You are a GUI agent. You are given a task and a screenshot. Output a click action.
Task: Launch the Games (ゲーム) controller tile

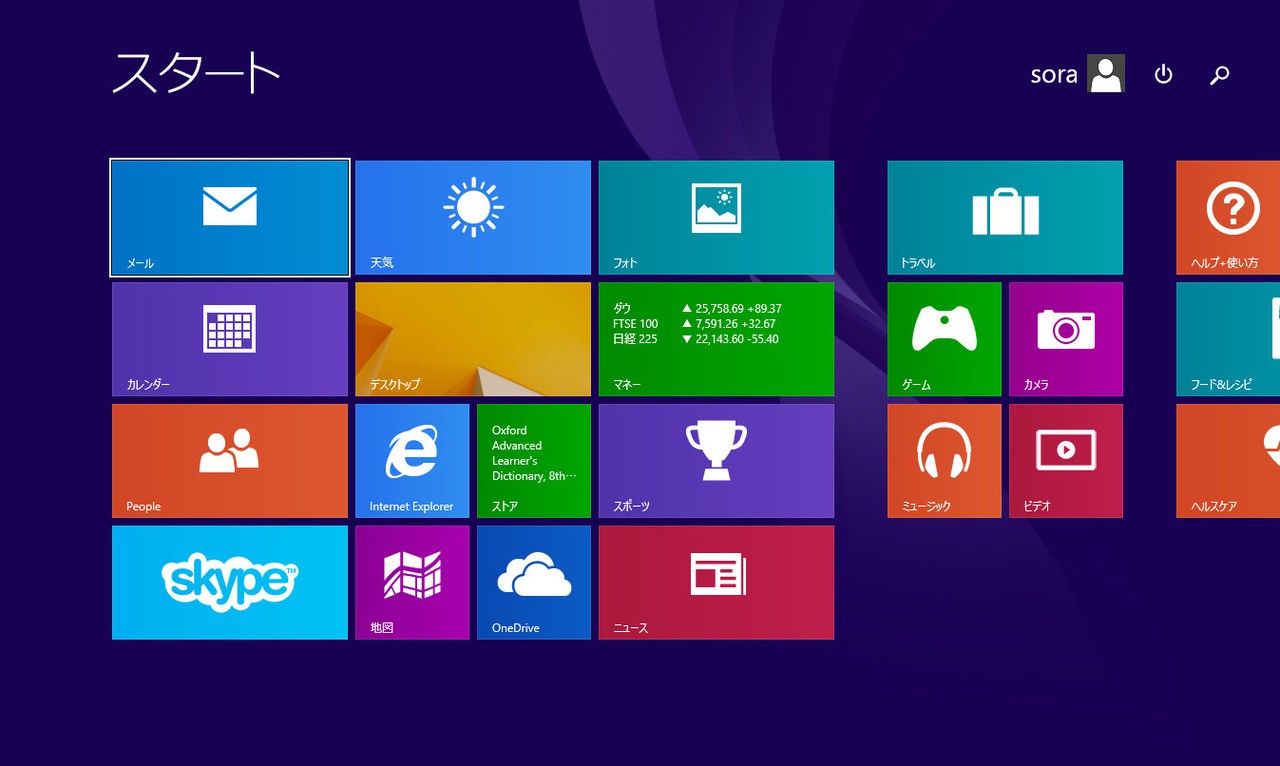coord(944,339)
